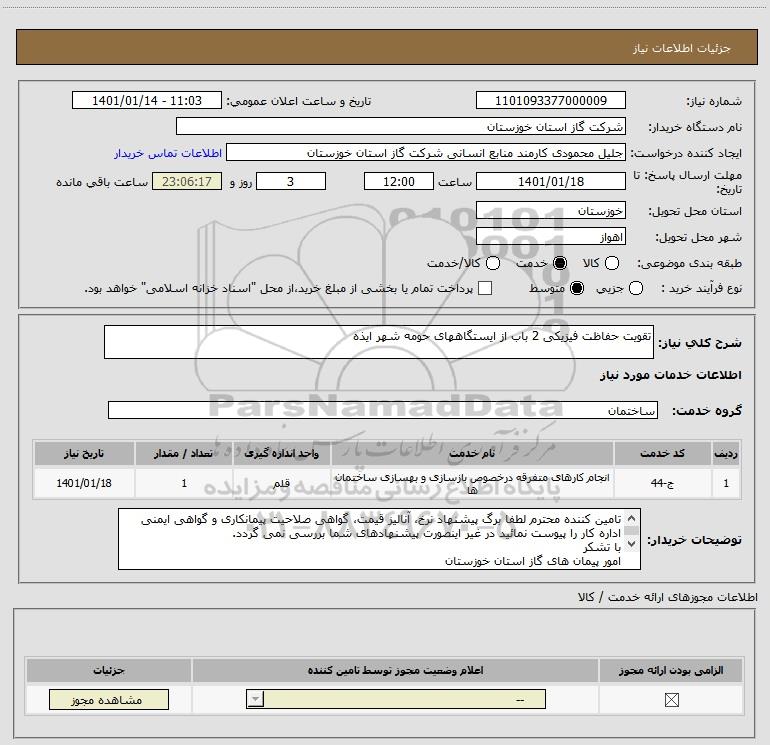The width and height of the screenshot is (770, 745).
Task: Click the نام خدمت column header
Action: 472,453
